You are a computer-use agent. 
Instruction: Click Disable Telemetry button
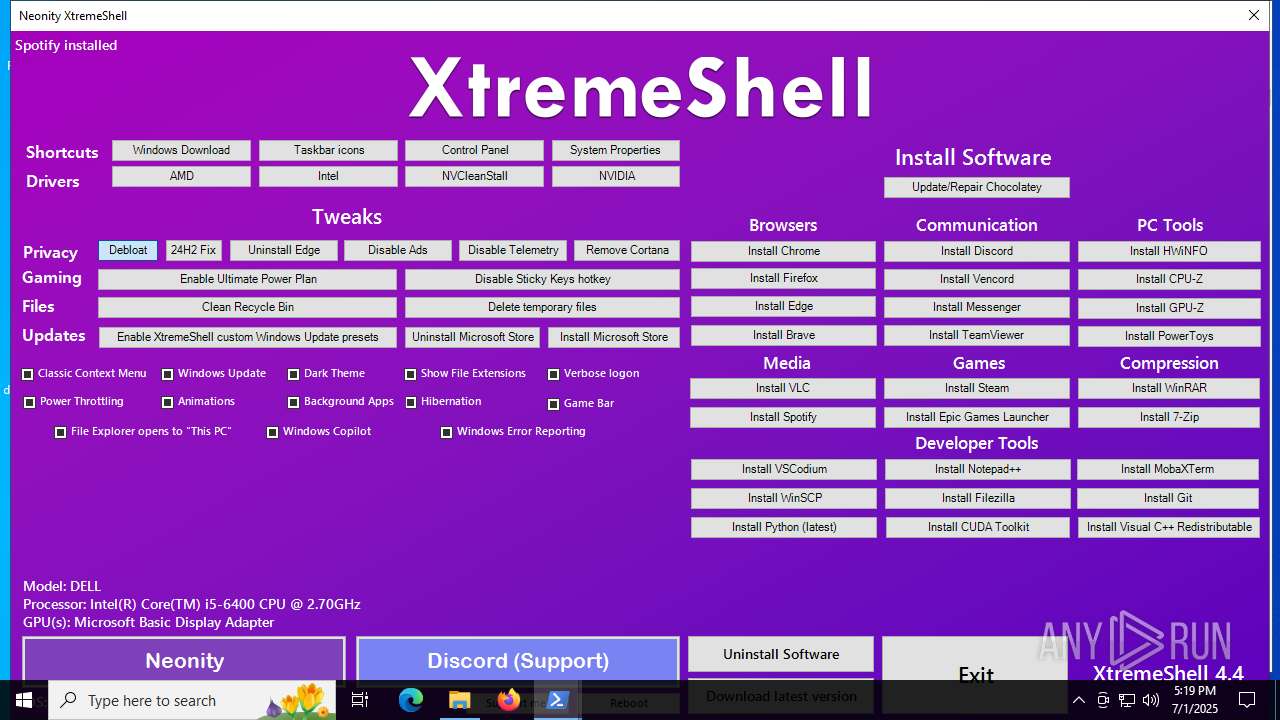click(x=513, y=250)
